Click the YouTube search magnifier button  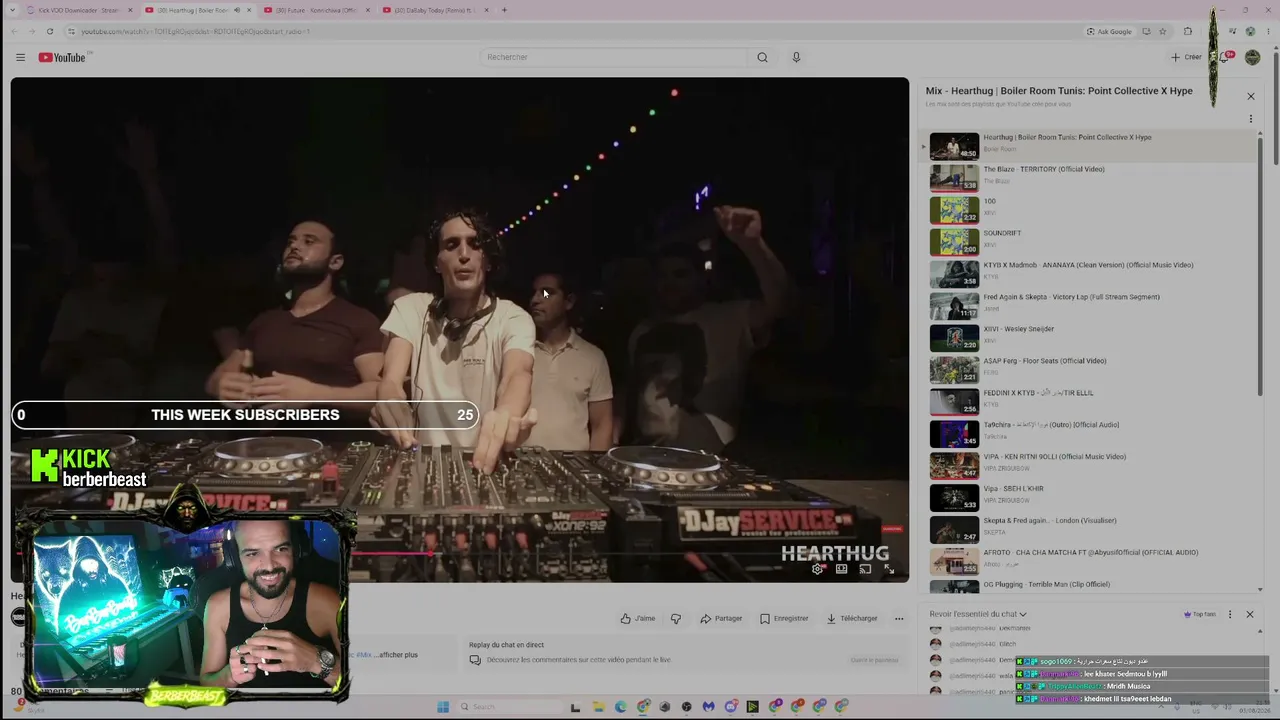pyautogui.click(x=762, y=57)
